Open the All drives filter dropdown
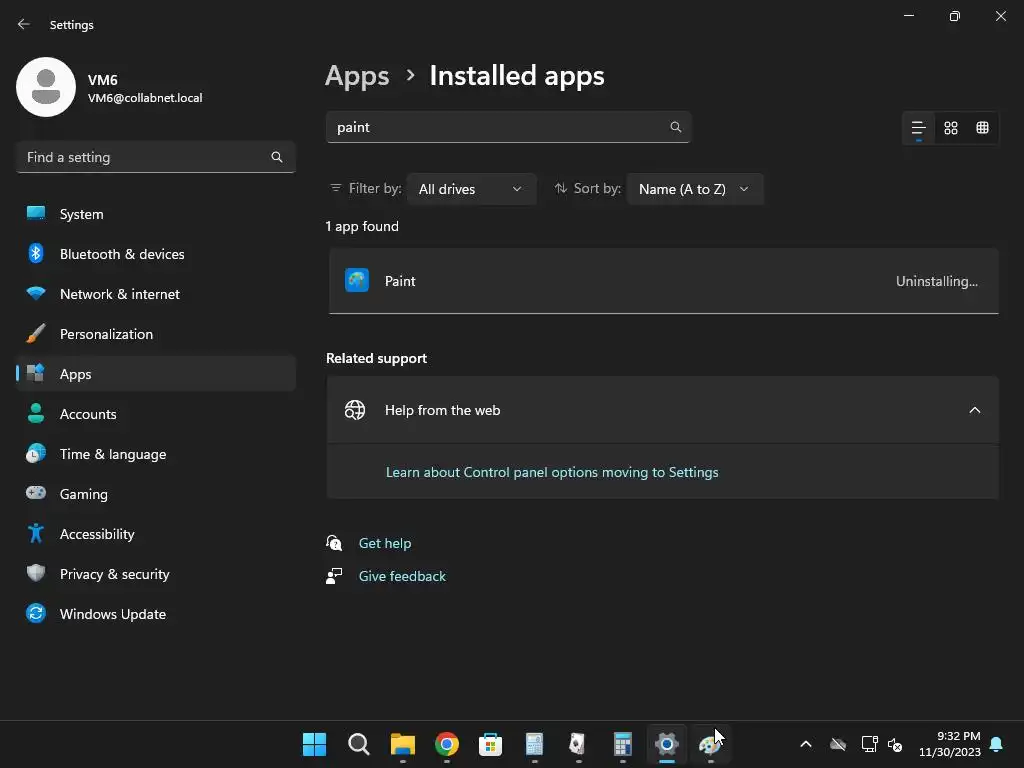The height and width of the screenshot is (768, 1024). (471, 189)
